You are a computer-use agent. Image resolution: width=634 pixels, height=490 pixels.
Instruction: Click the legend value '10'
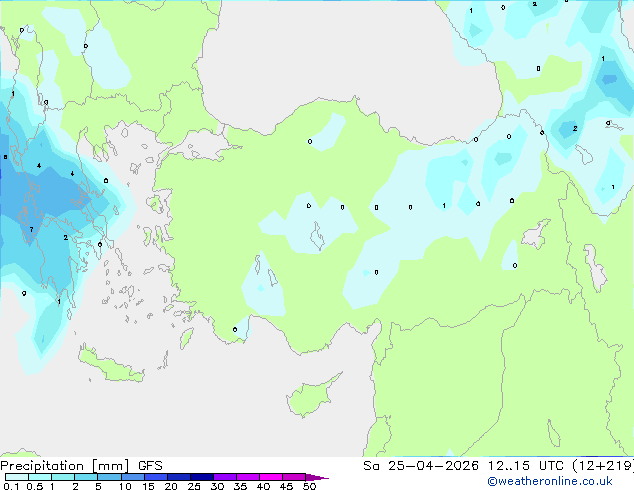[x=125, y=486]
